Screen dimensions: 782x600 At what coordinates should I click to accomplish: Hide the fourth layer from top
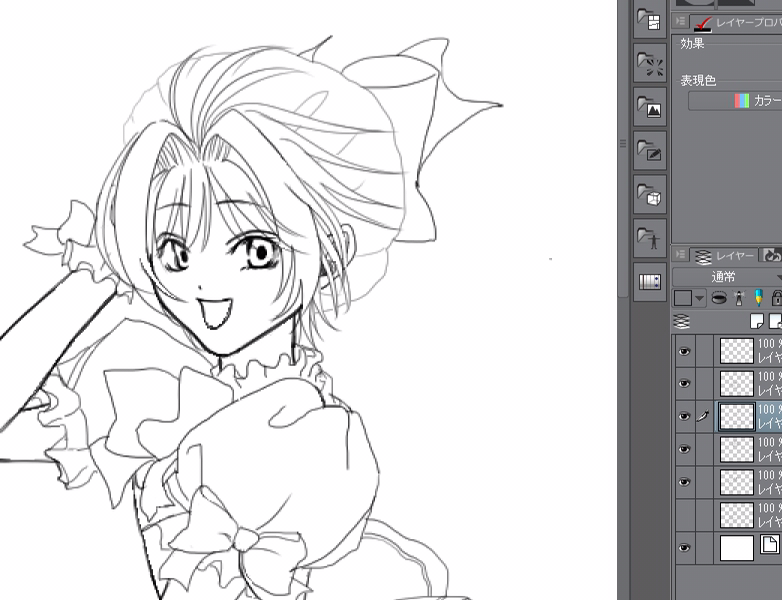click(x=685, y=449)
